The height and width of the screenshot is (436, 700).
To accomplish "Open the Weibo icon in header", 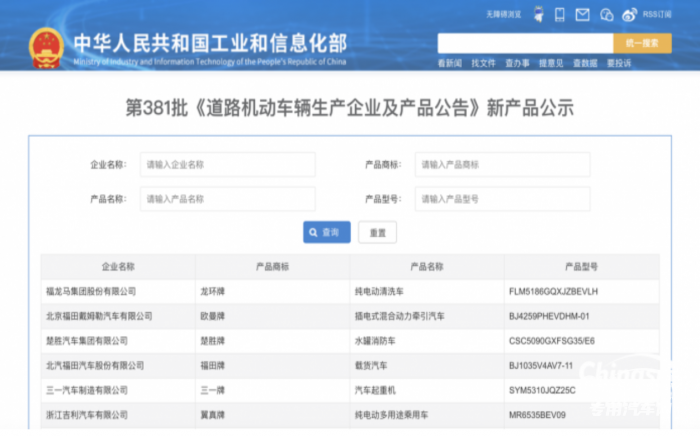I will point(629,15).
